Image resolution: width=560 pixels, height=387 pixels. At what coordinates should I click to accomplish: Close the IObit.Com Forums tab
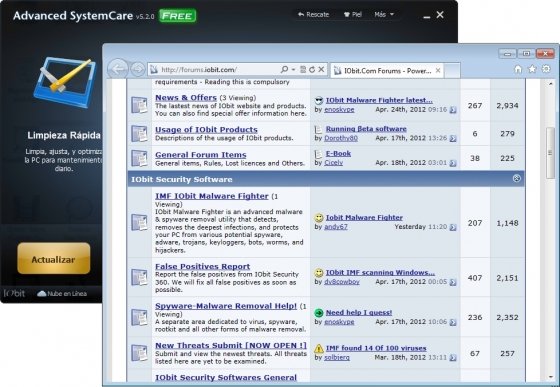pos(438,70)
